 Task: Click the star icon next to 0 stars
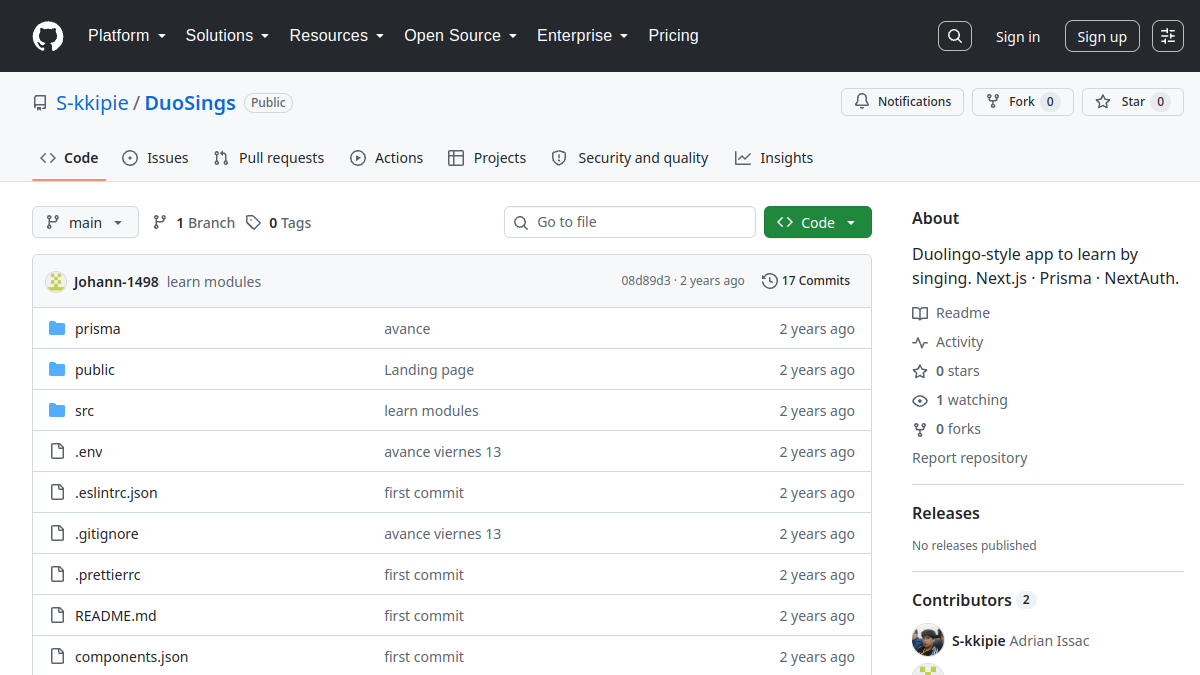920,371
